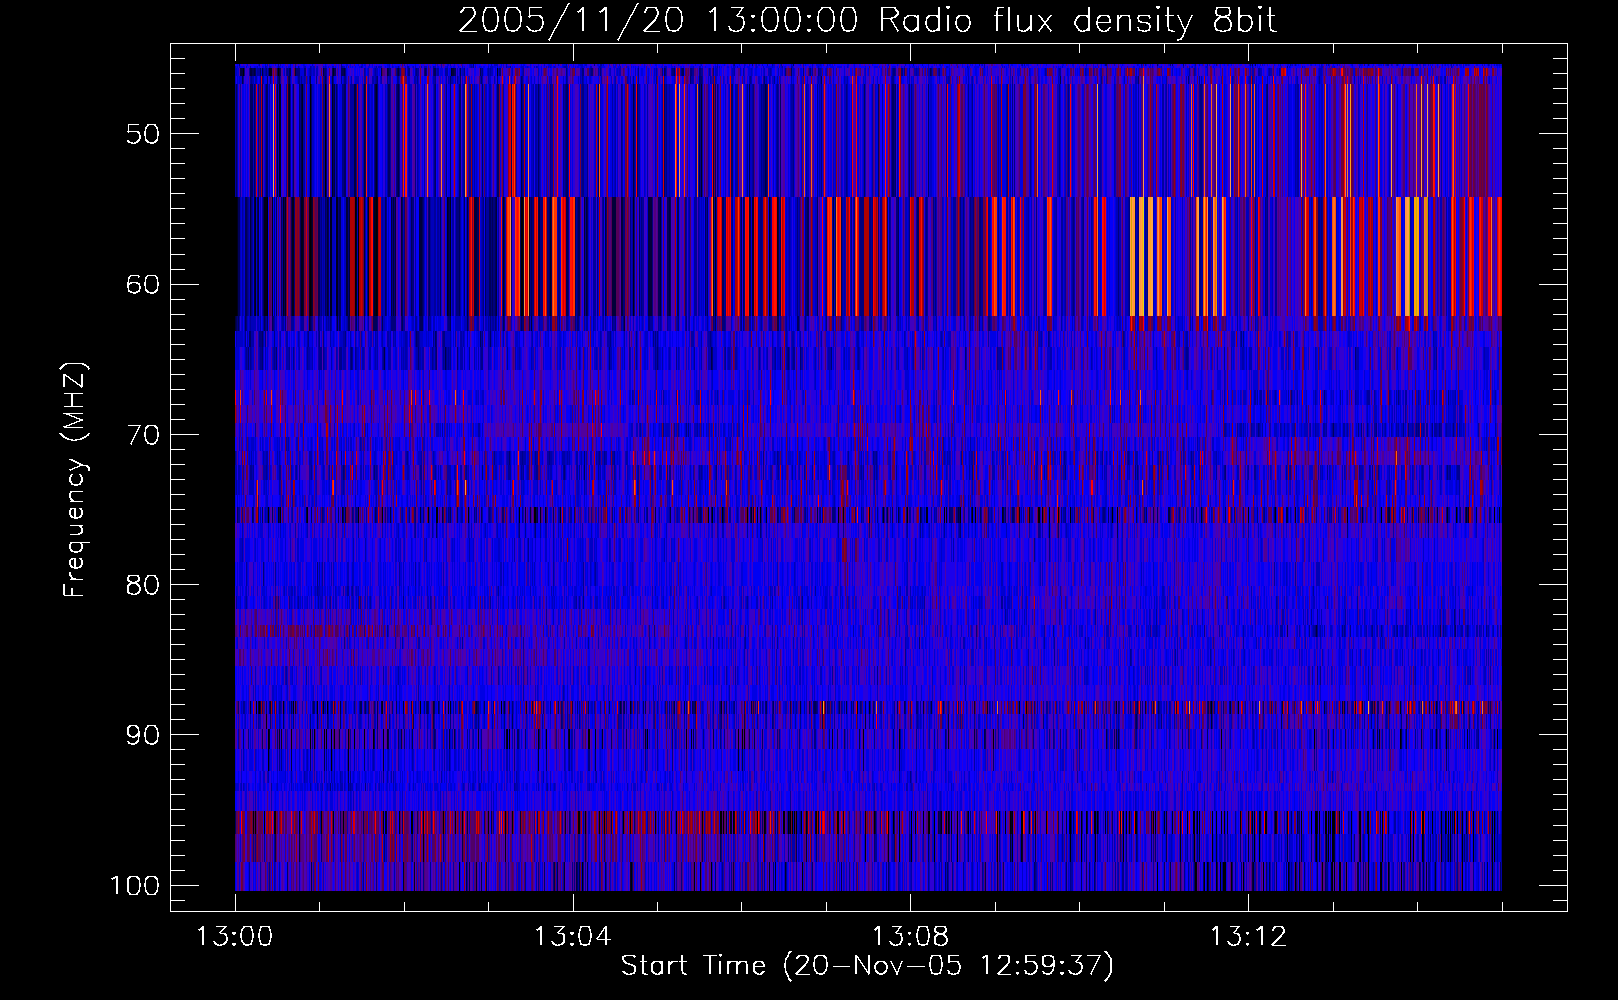This screenshot has width=1618, height=1000.
Task: Click the 60 MHz frequency tick label
Action: click(x=142, y=284)
